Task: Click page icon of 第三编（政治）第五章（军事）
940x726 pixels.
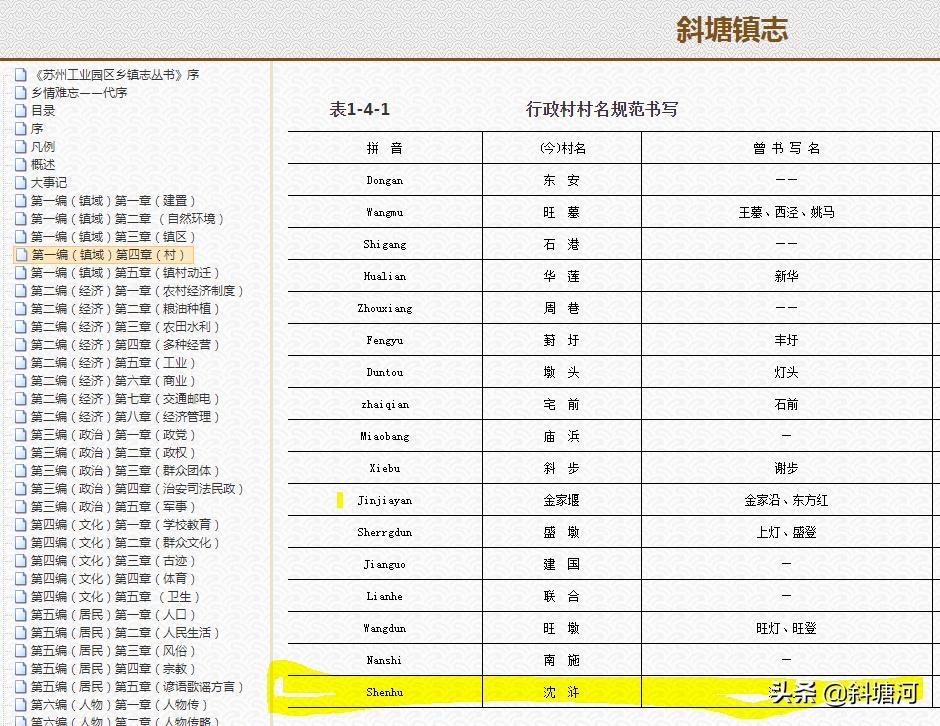Action: [x=21, y=506]
